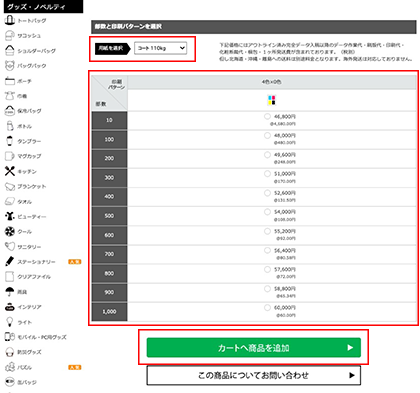Click the quantity cell 300
Screen dimensions: 420x393
coord(109,178)
